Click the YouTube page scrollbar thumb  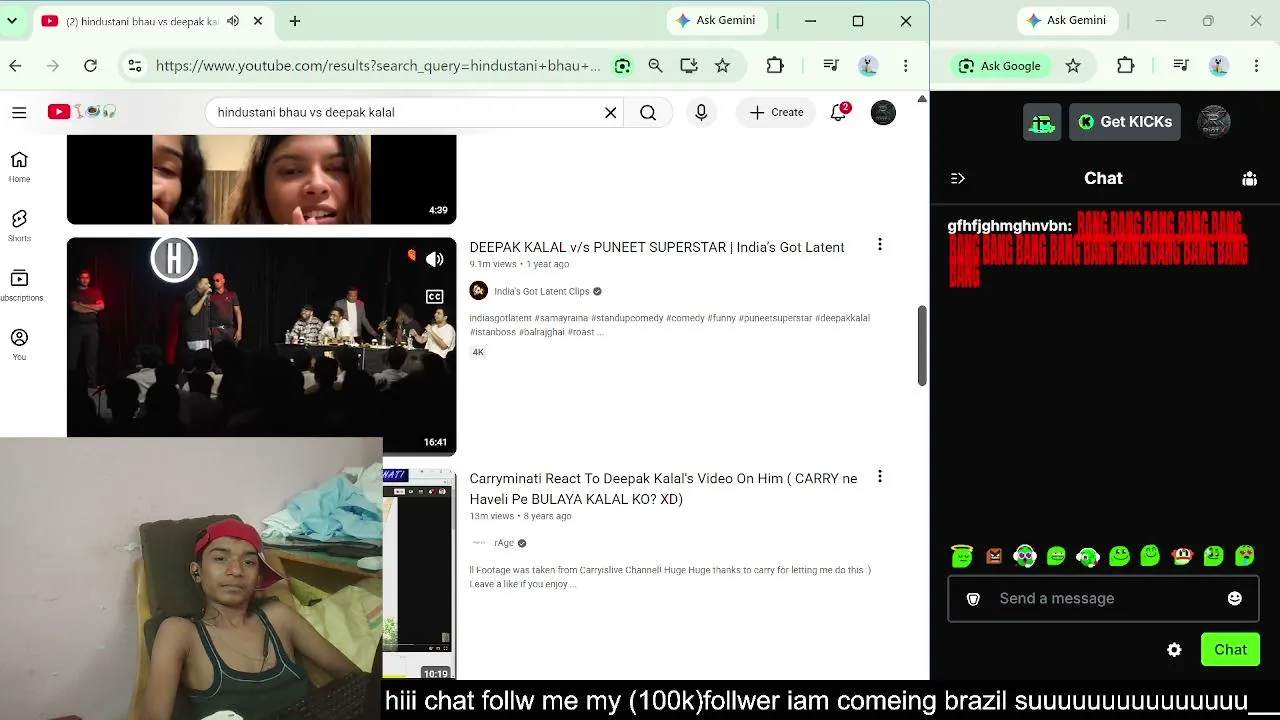coord(922,345)
